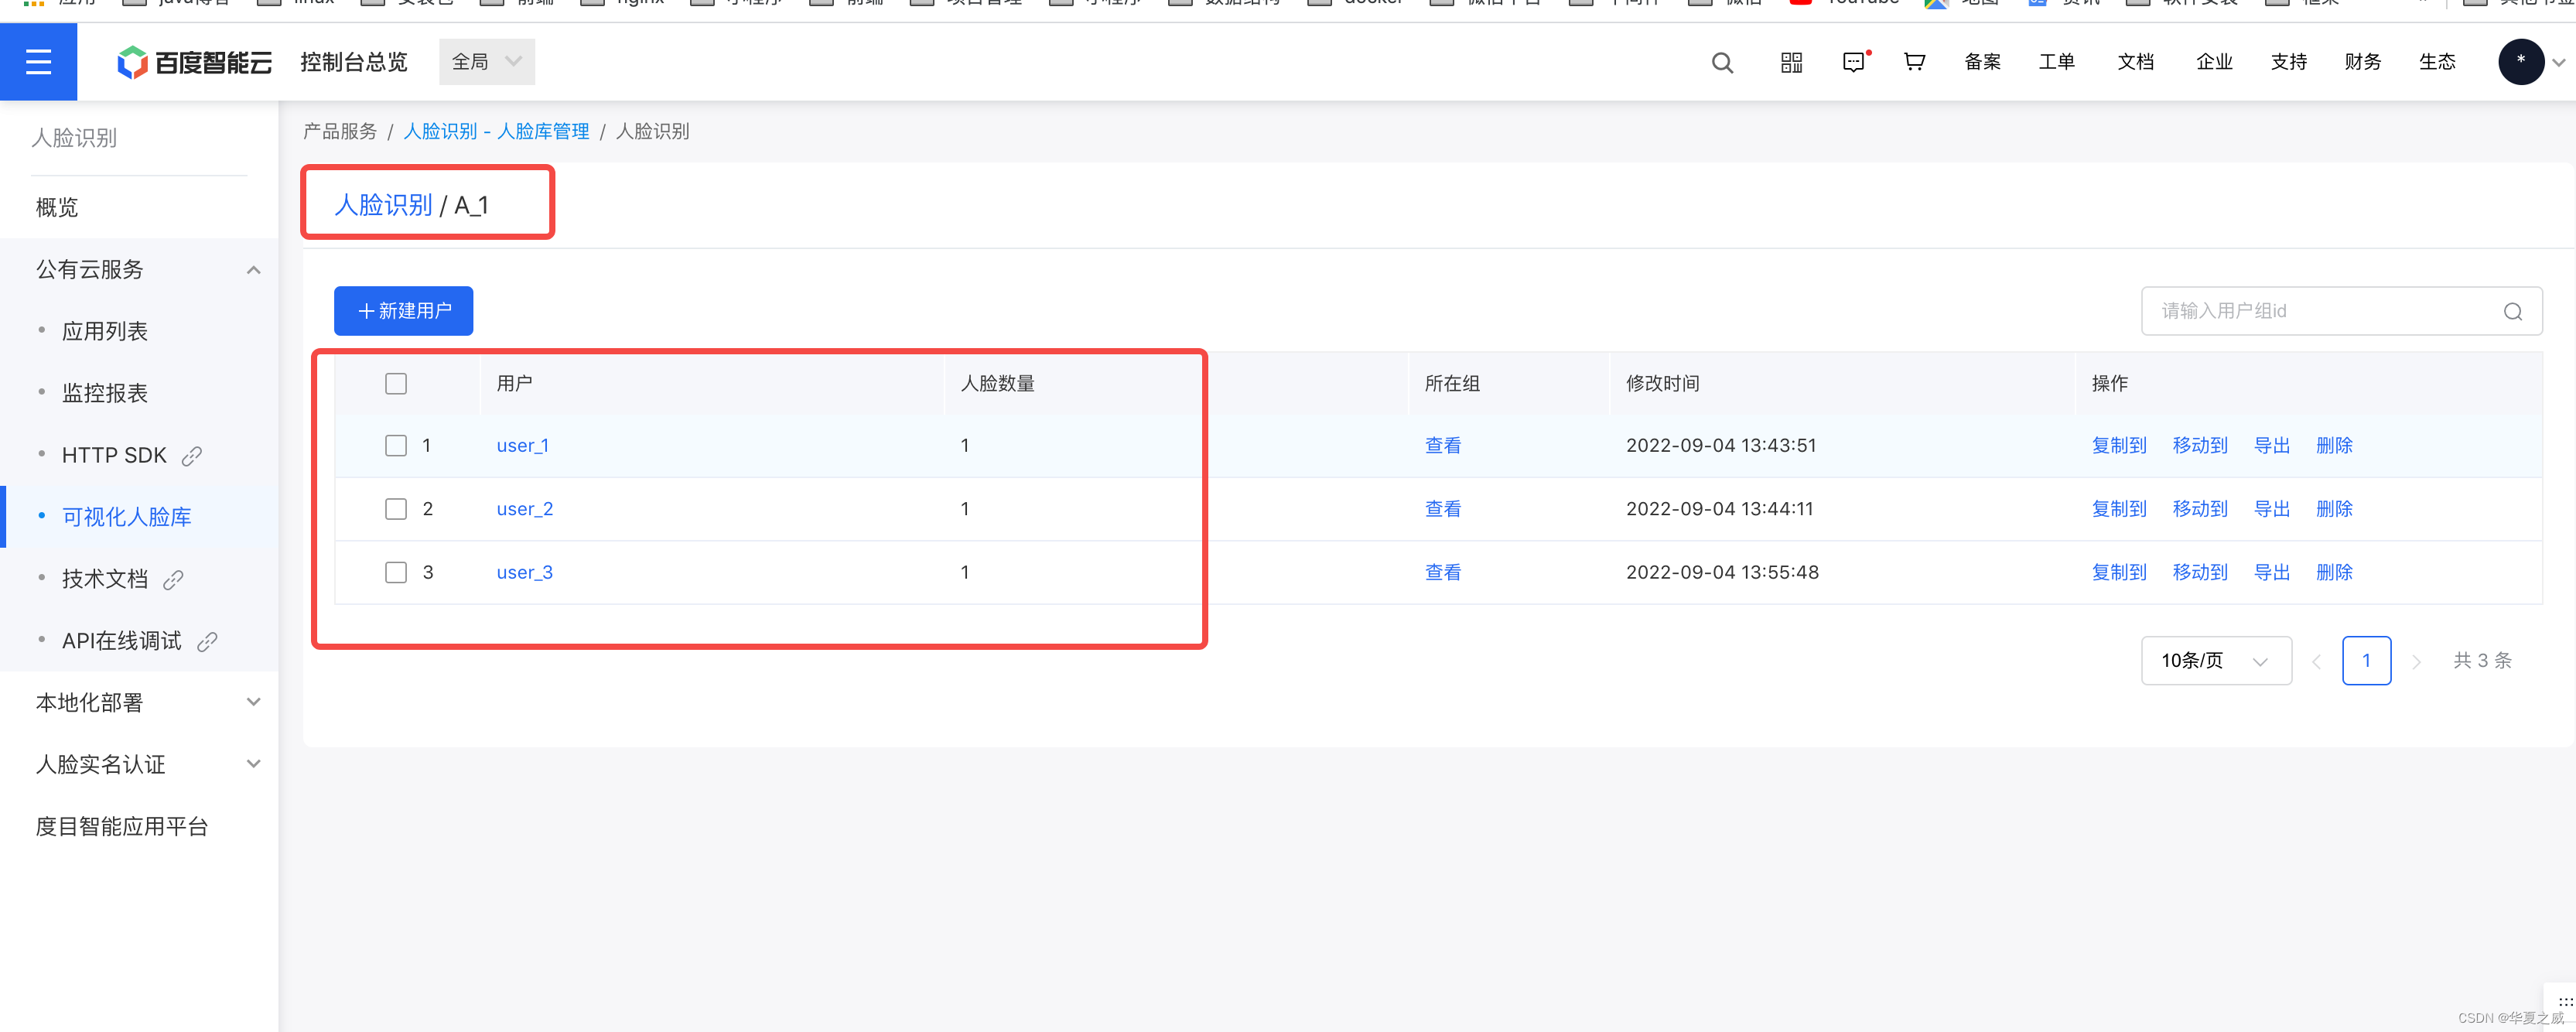Open the 工单 top menu
This screenshot has height=1032, width=2576.
point(2057,62)
